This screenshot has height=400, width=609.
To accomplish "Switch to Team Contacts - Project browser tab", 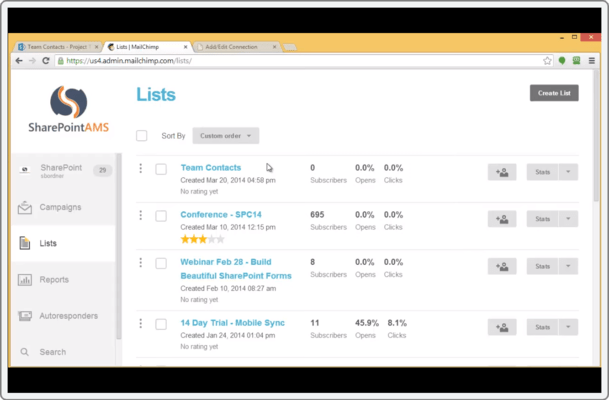I will coord(56,47).
